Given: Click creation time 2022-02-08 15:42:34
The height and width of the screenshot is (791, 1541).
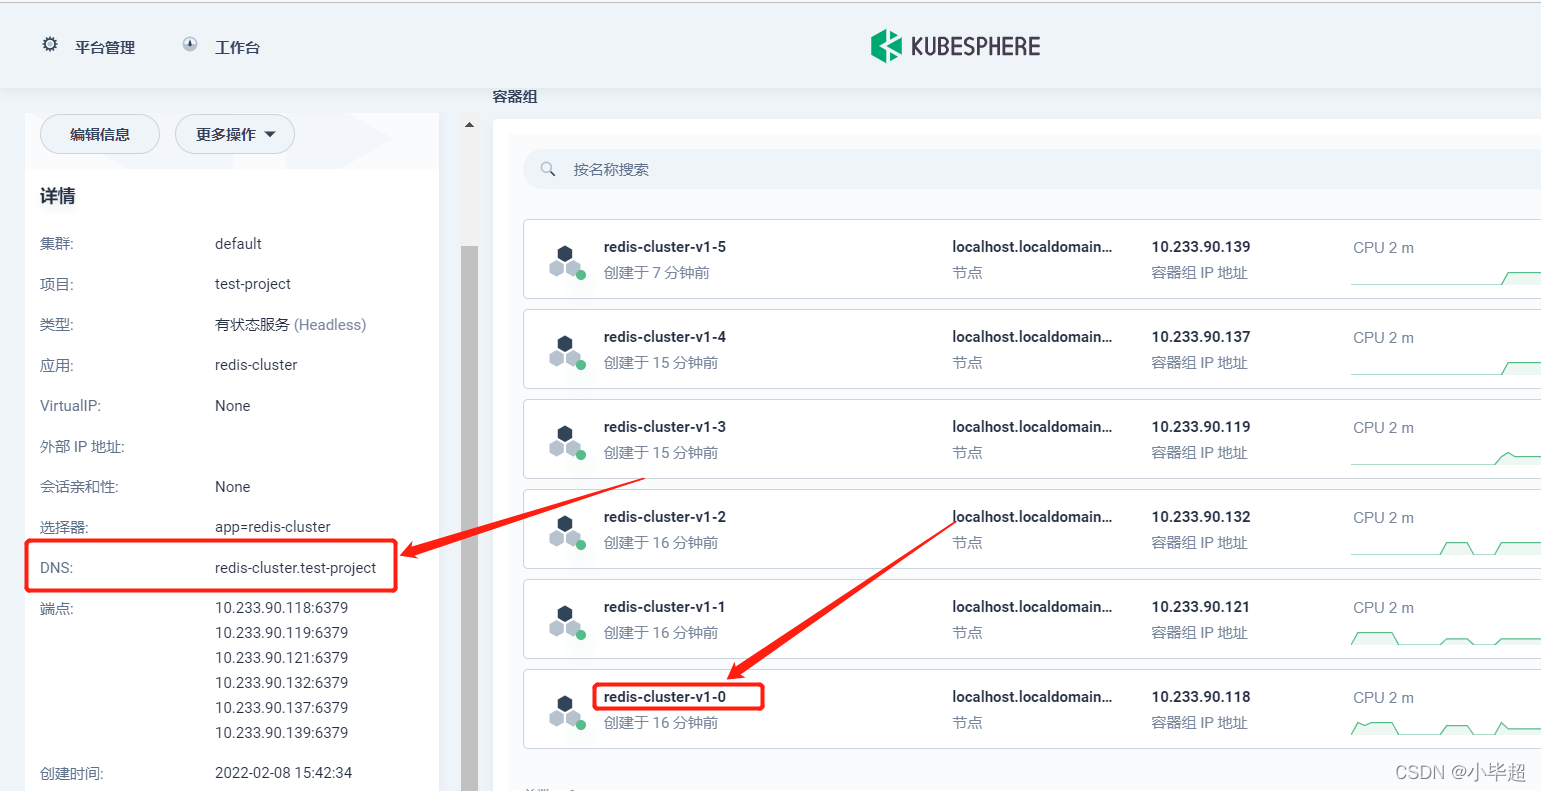Looking at the screenshot, I should (x=284, y=773).
